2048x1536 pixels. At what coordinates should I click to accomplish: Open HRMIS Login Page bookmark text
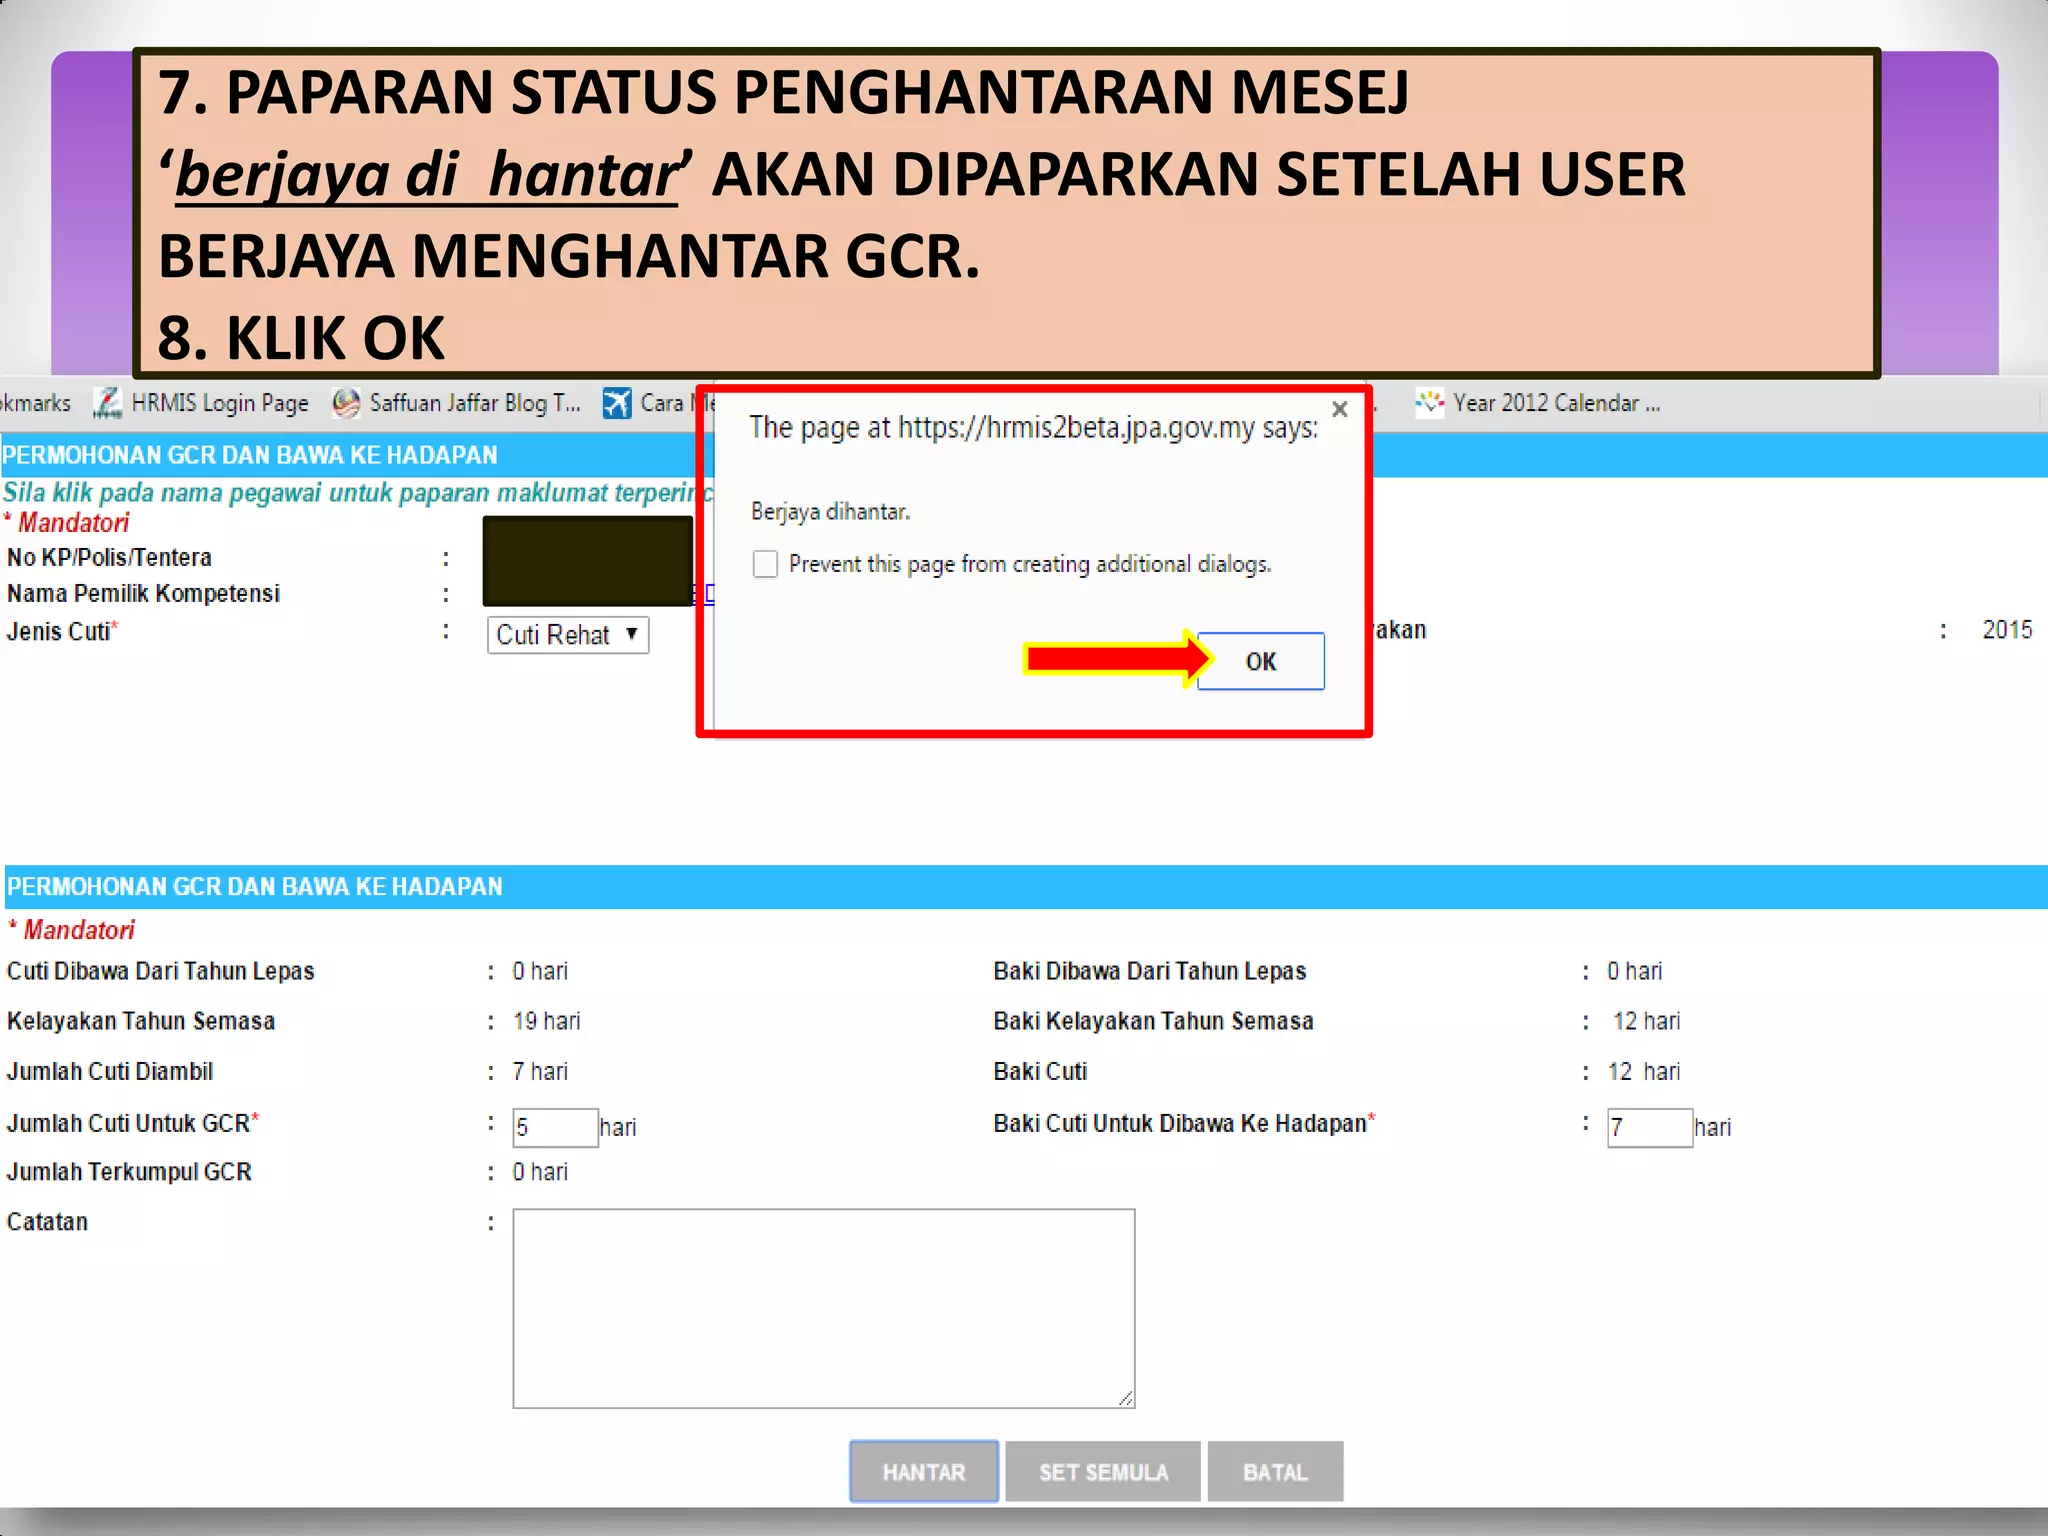[x=219, y=403]
